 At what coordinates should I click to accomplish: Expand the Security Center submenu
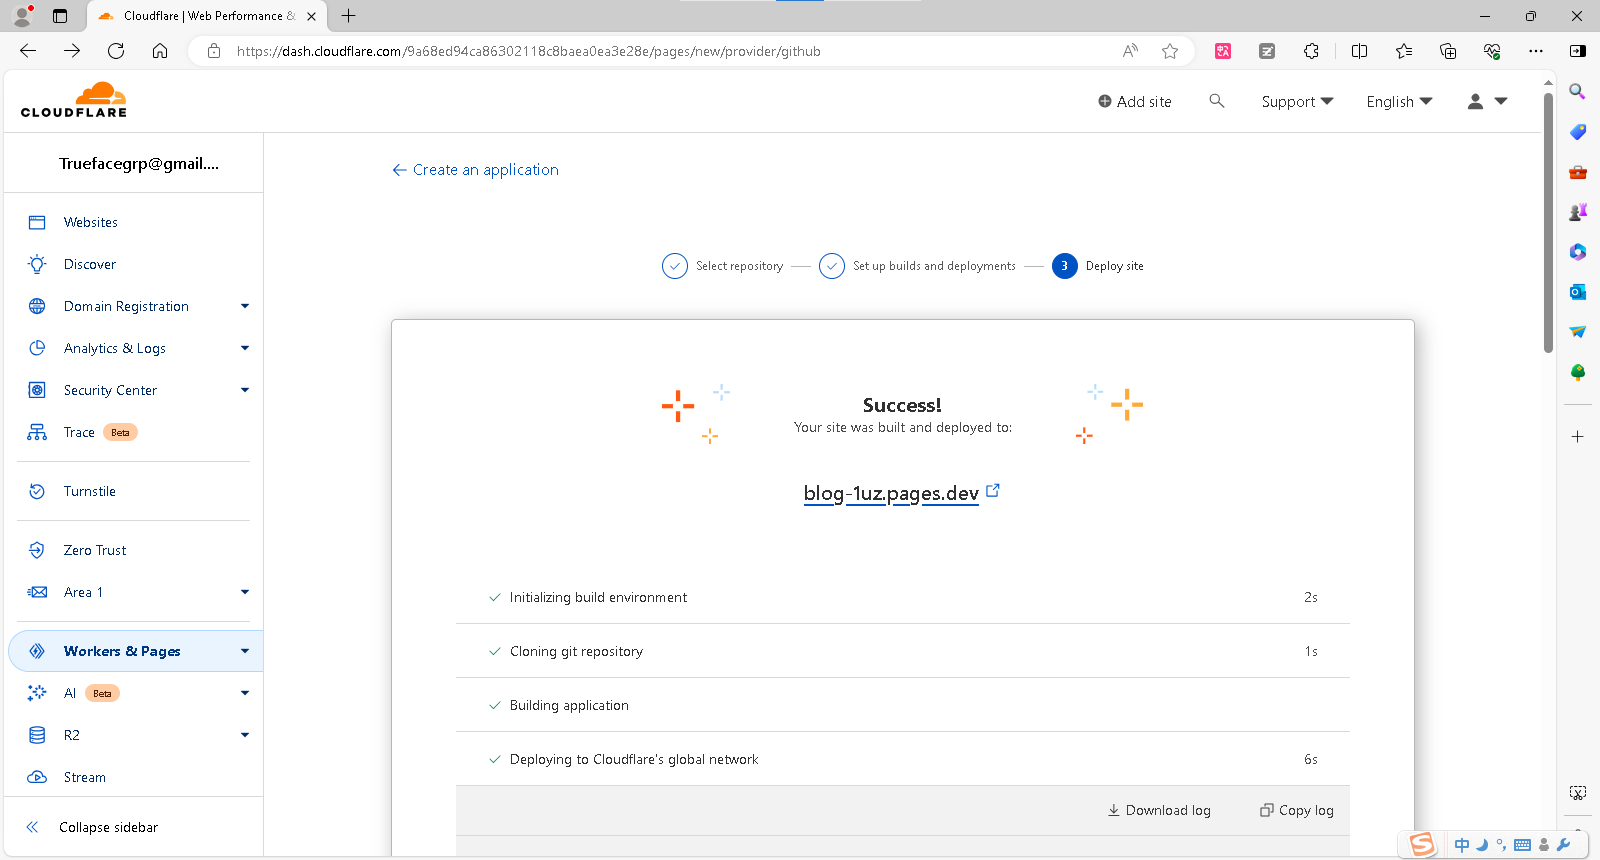(244, 390)
